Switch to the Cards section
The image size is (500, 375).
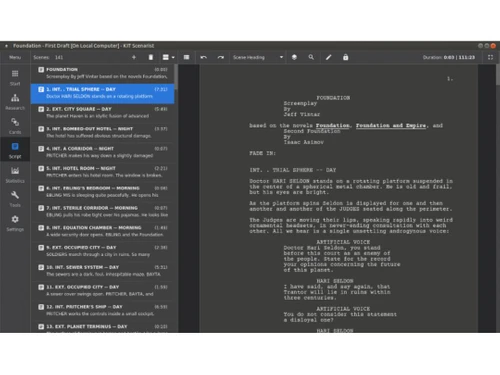pyautogui.click(x=15, y=126)
